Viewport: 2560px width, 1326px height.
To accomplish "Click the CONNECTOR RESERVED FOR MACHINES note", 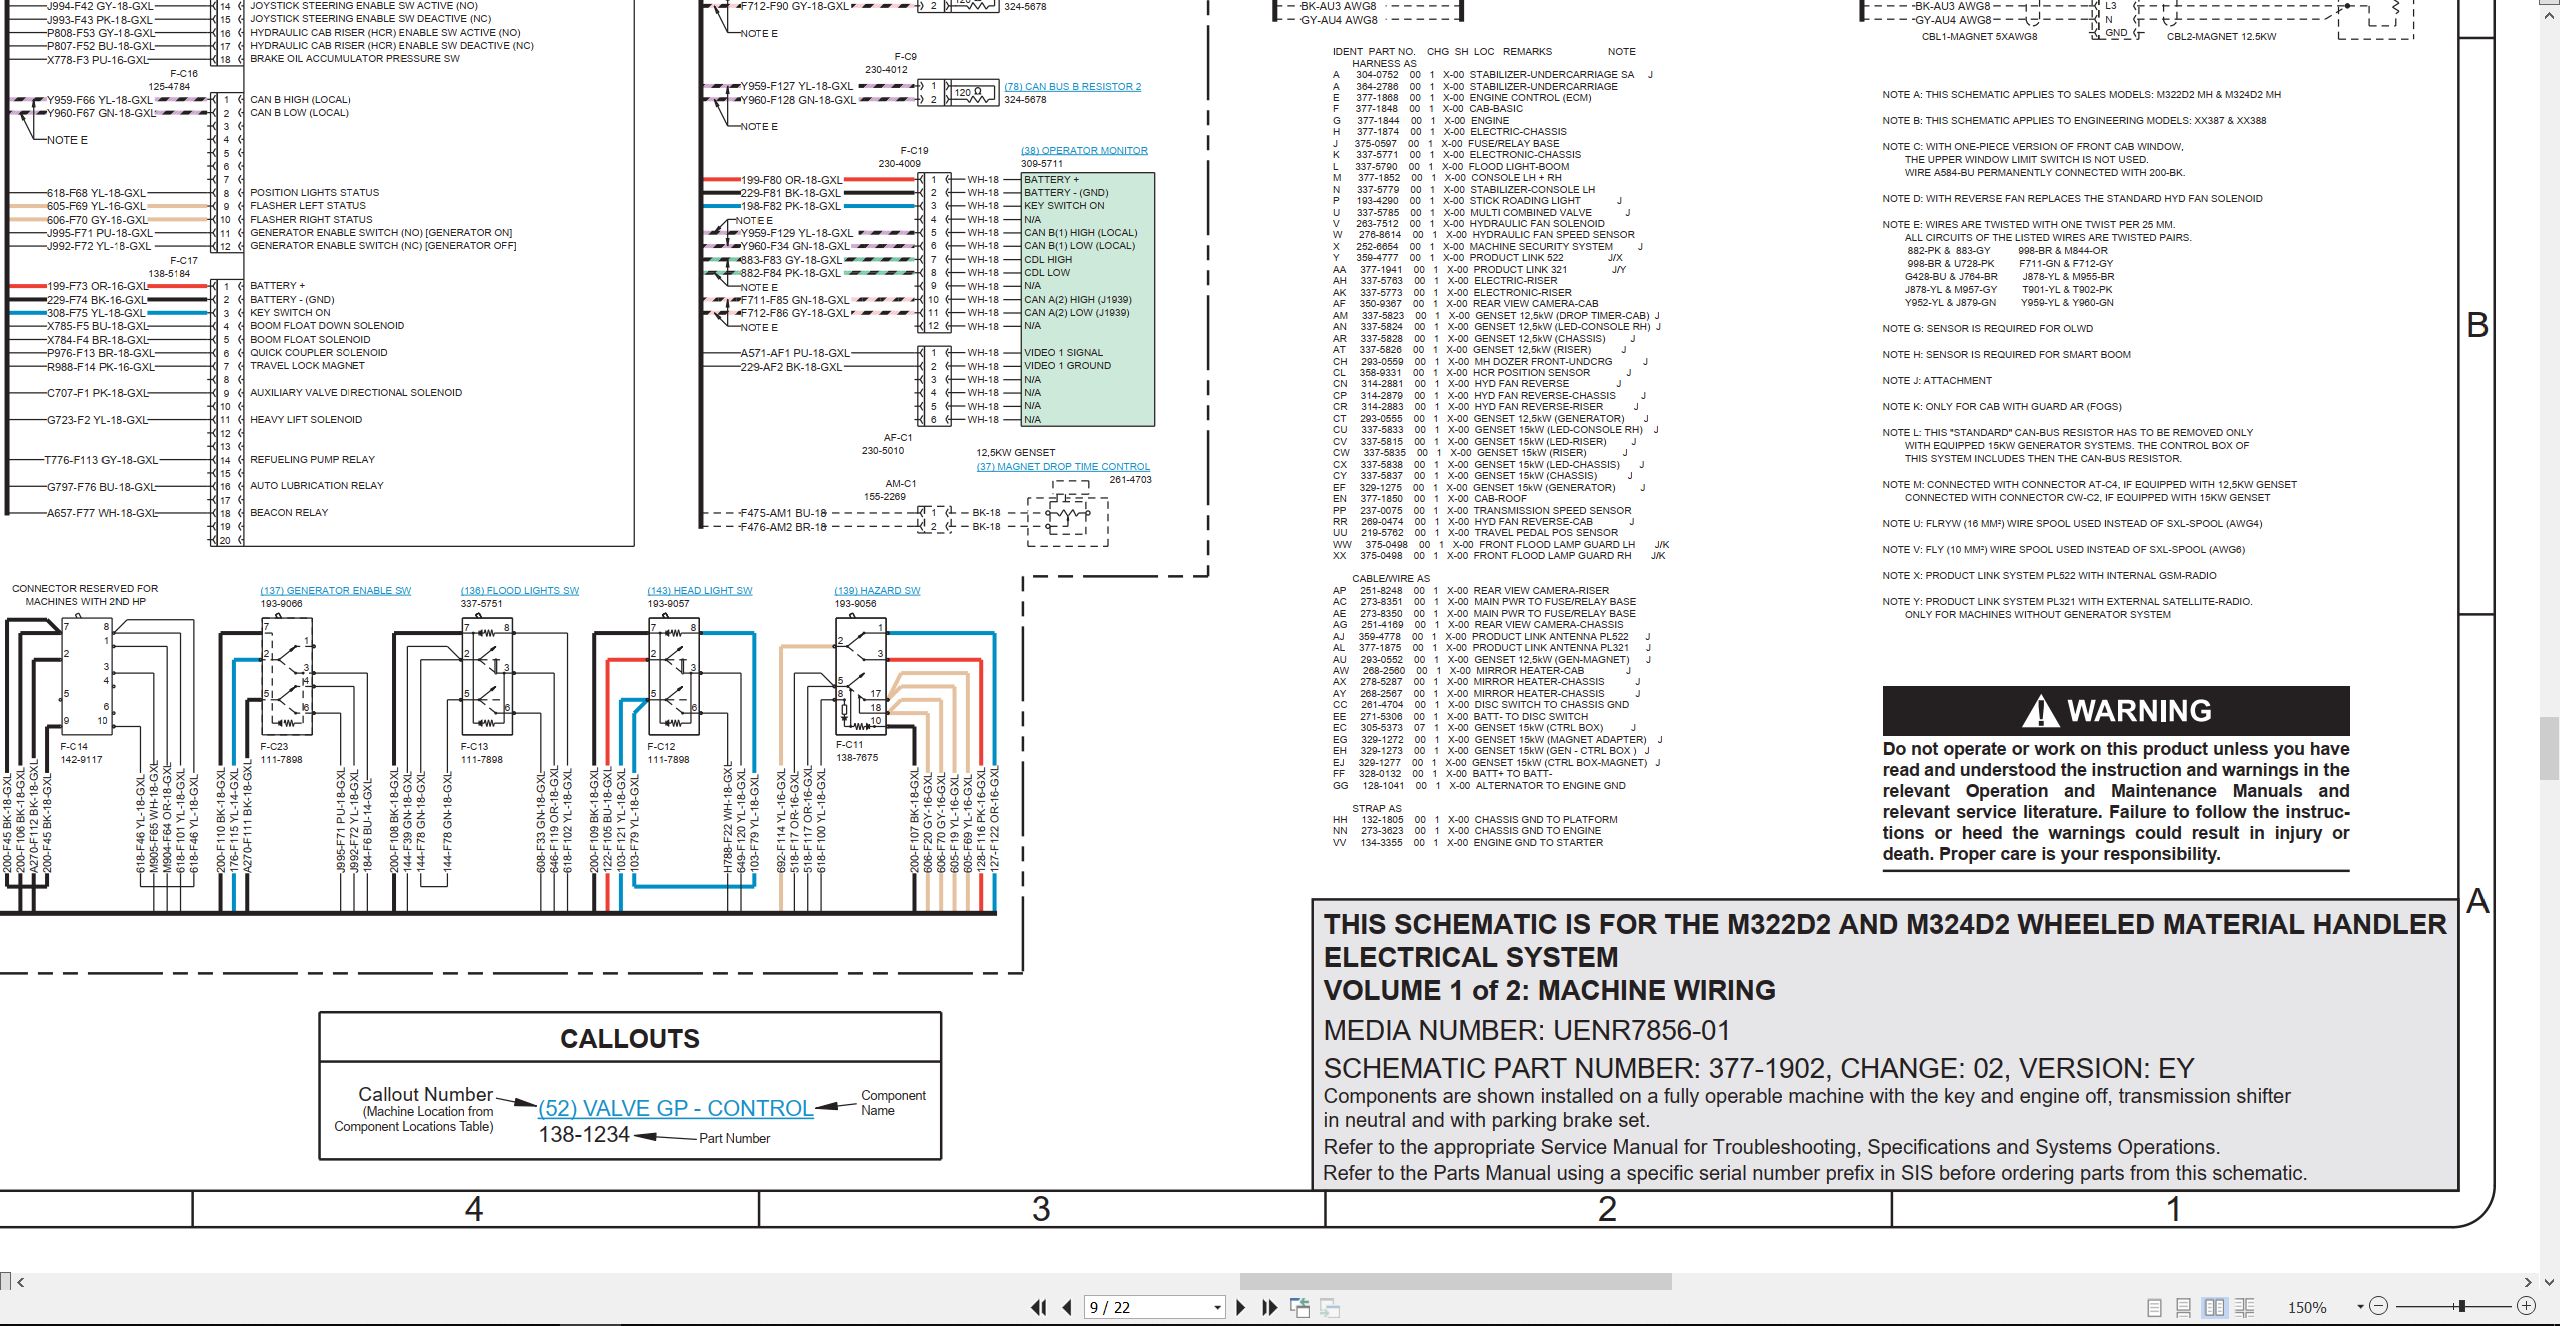I will click(x=85, y=595).
